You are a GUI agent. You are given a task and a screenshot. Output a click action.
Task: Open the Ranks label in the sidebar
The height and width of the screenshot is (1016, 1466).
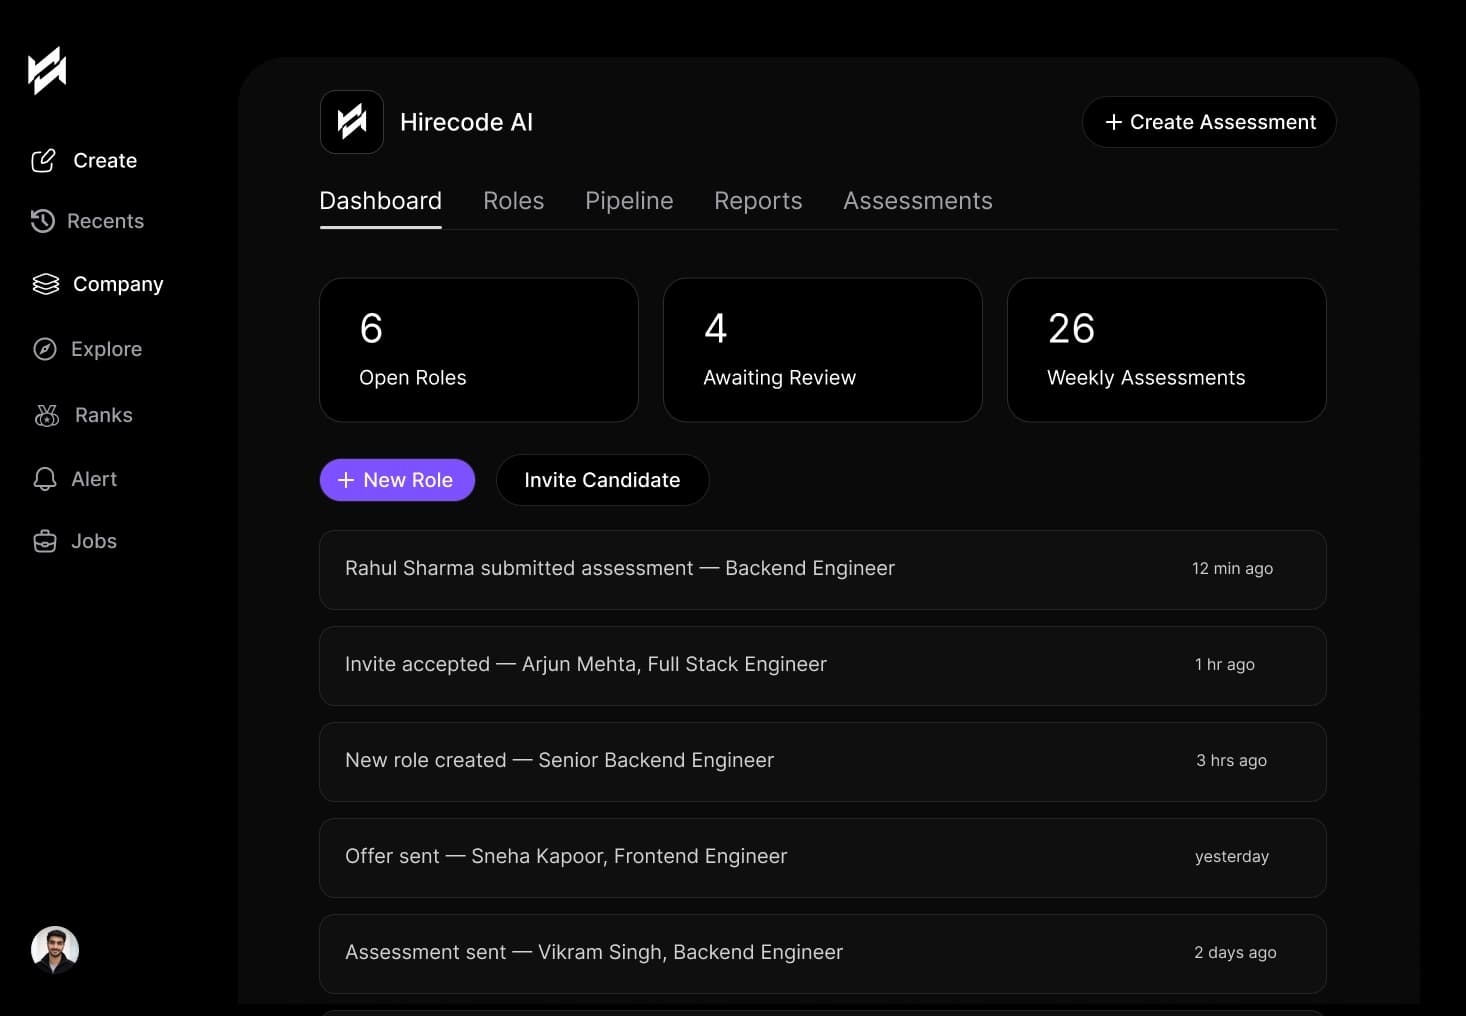coord(104,415)
